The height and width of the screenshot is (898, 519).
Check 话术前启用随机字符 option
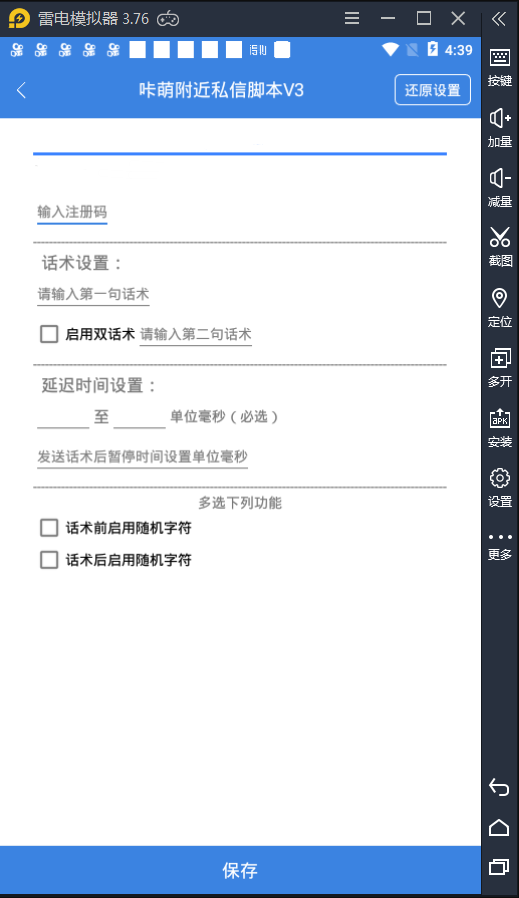pos(49,527)
